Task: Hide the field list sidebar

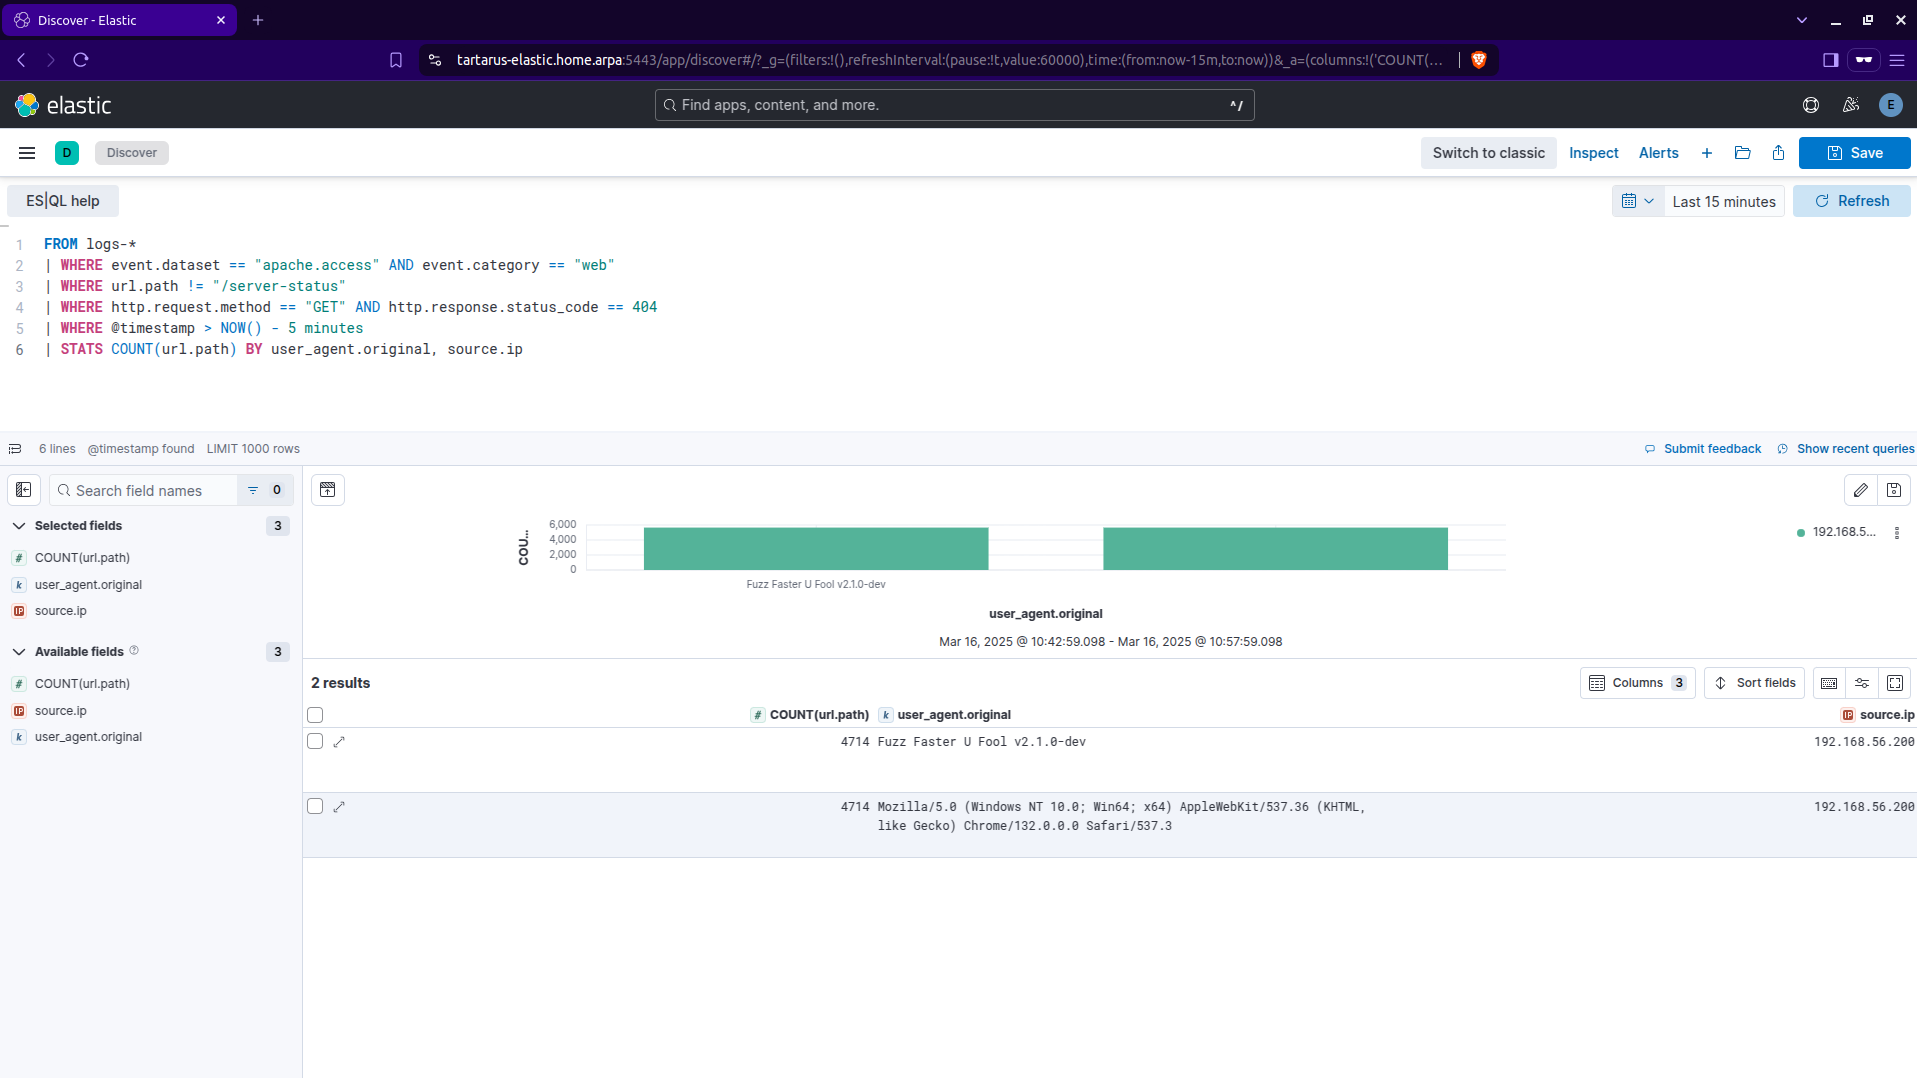Action: pyautogui.click(x=24, y=490)
